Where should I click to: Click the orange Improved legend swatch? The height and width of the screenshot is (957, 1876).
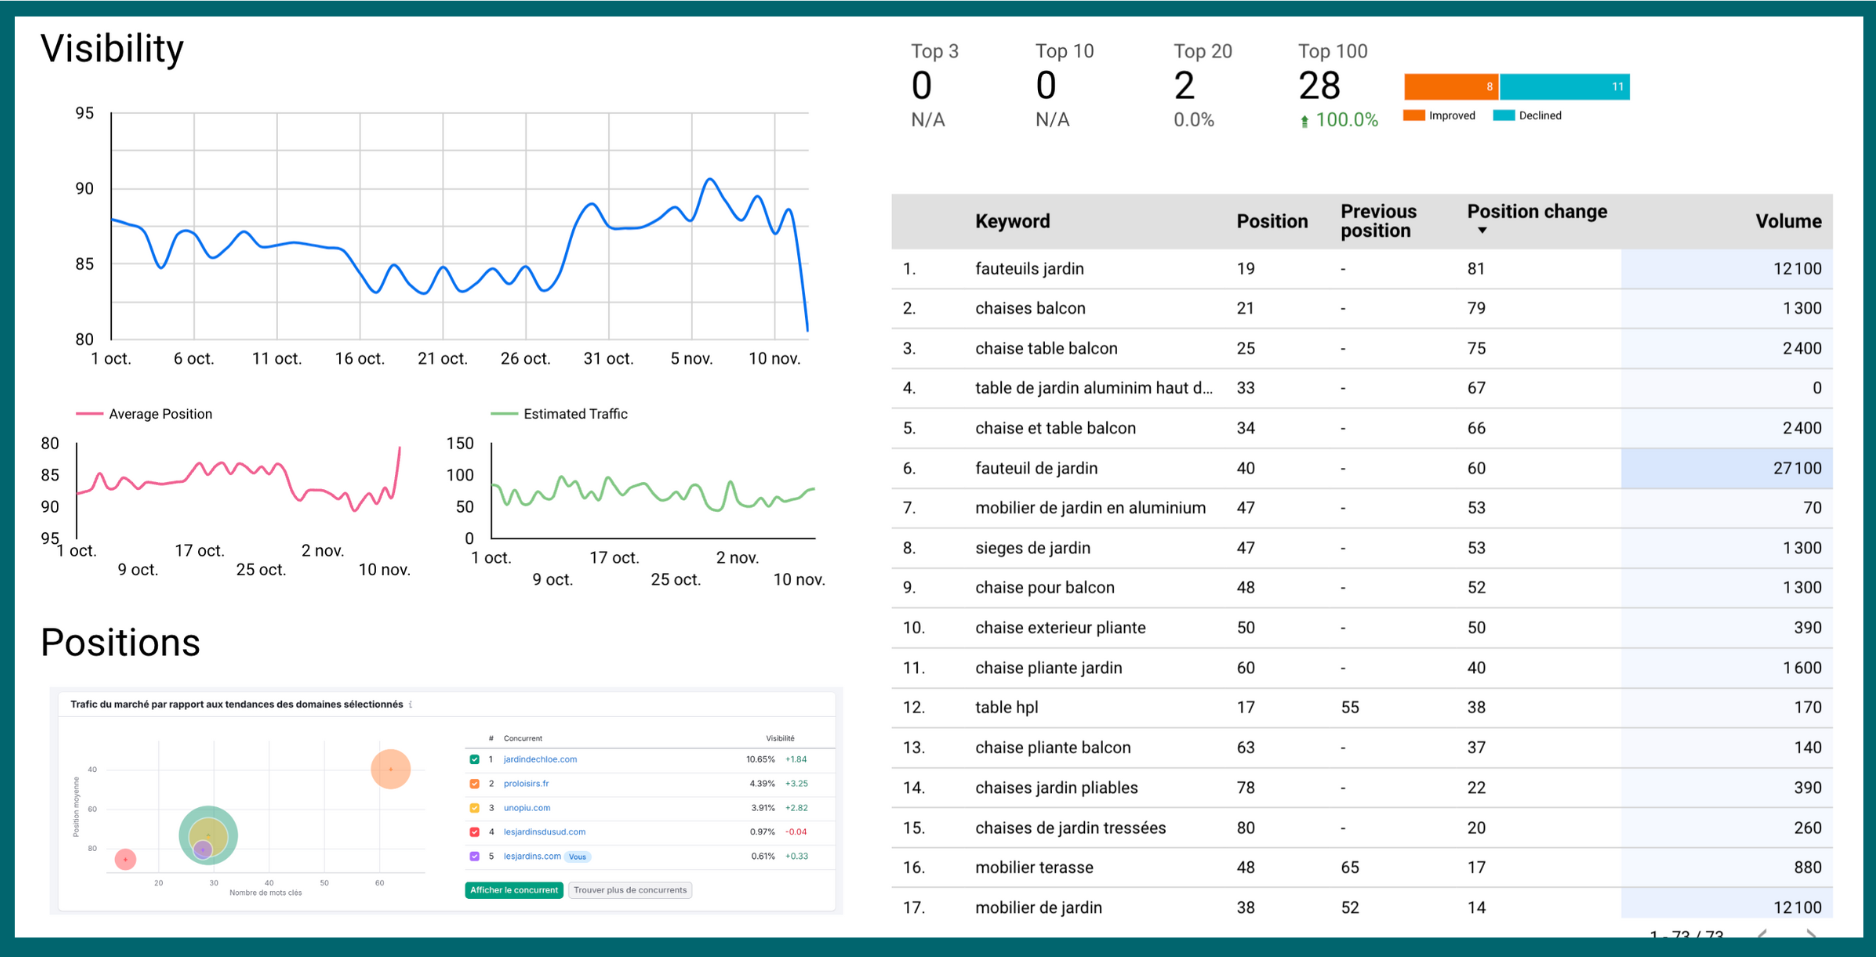tap(1413, 116)
